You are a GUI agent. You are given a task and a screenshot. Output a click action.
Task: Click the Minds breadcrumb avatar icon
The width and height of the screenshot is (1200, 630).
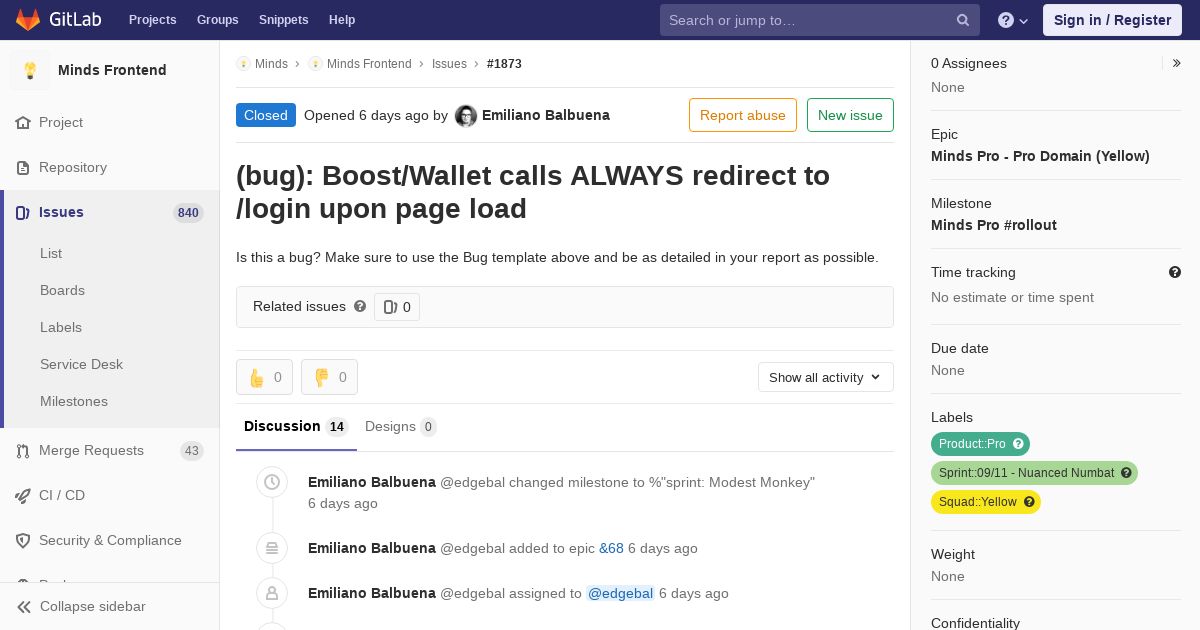pos(243,63)
